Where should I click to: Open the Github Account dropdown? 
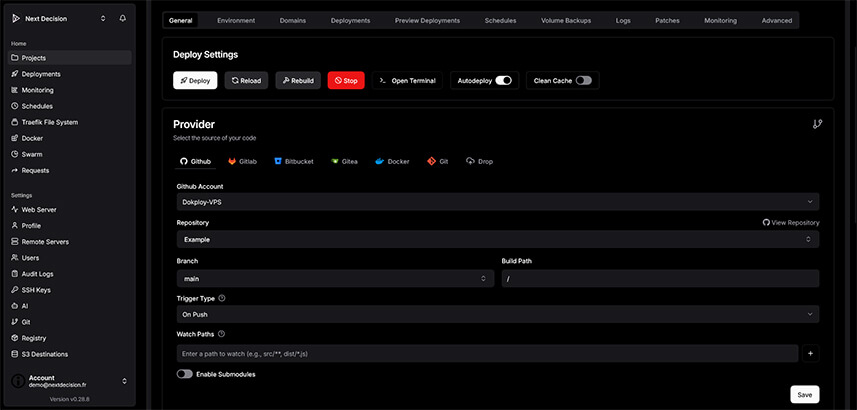[x=498, y=202]
